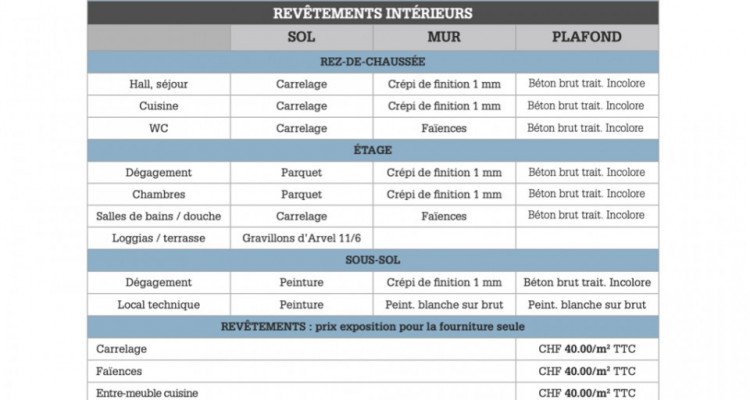This screenshot has width=750, height=400.
Task: Select the Cuisine row label
Action: coord(158,106)
